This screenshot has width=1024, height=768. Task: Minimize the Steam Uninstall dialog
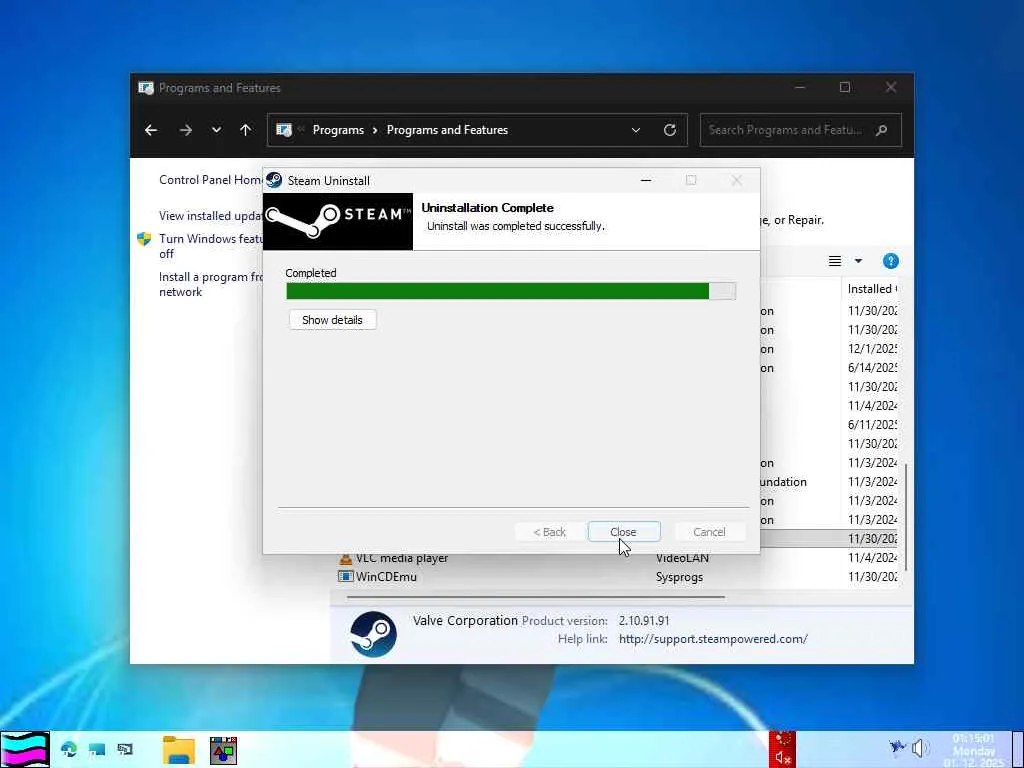(x=646, y=180)
